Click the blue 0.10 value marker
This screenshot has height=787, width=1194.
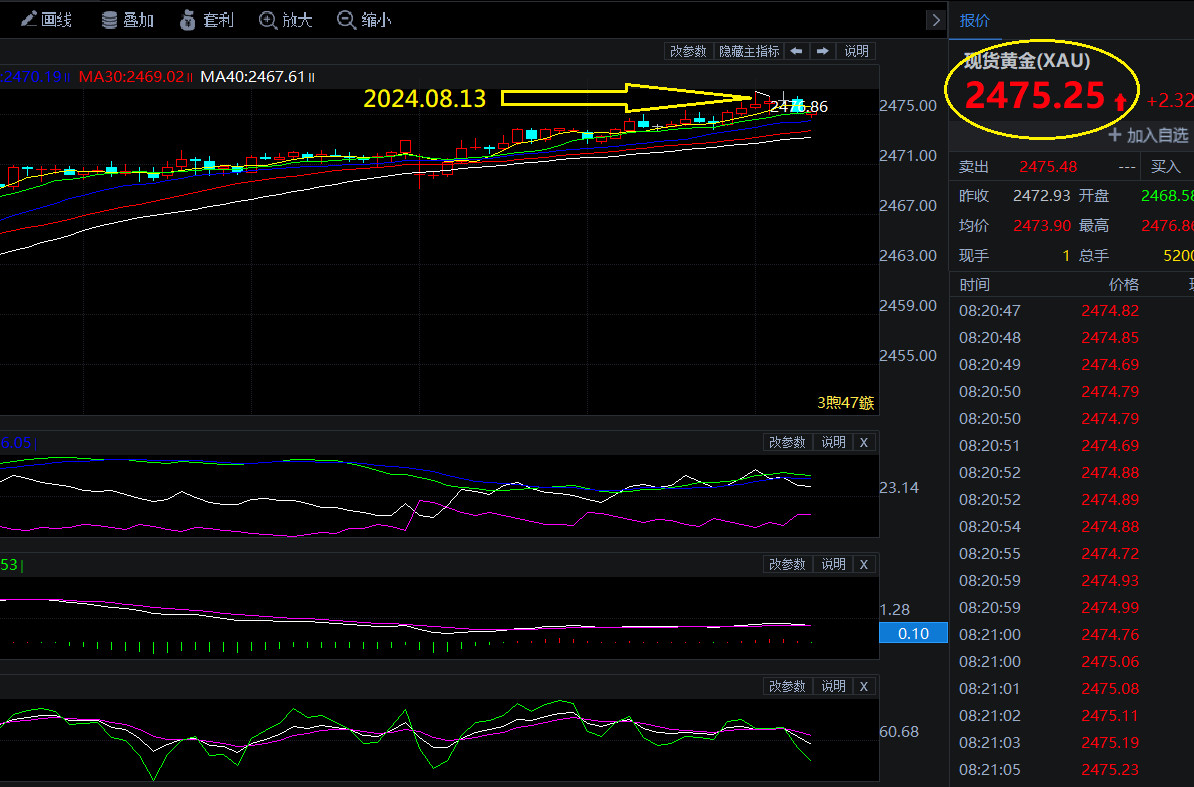pyautogui.click(x=913, y=633)
